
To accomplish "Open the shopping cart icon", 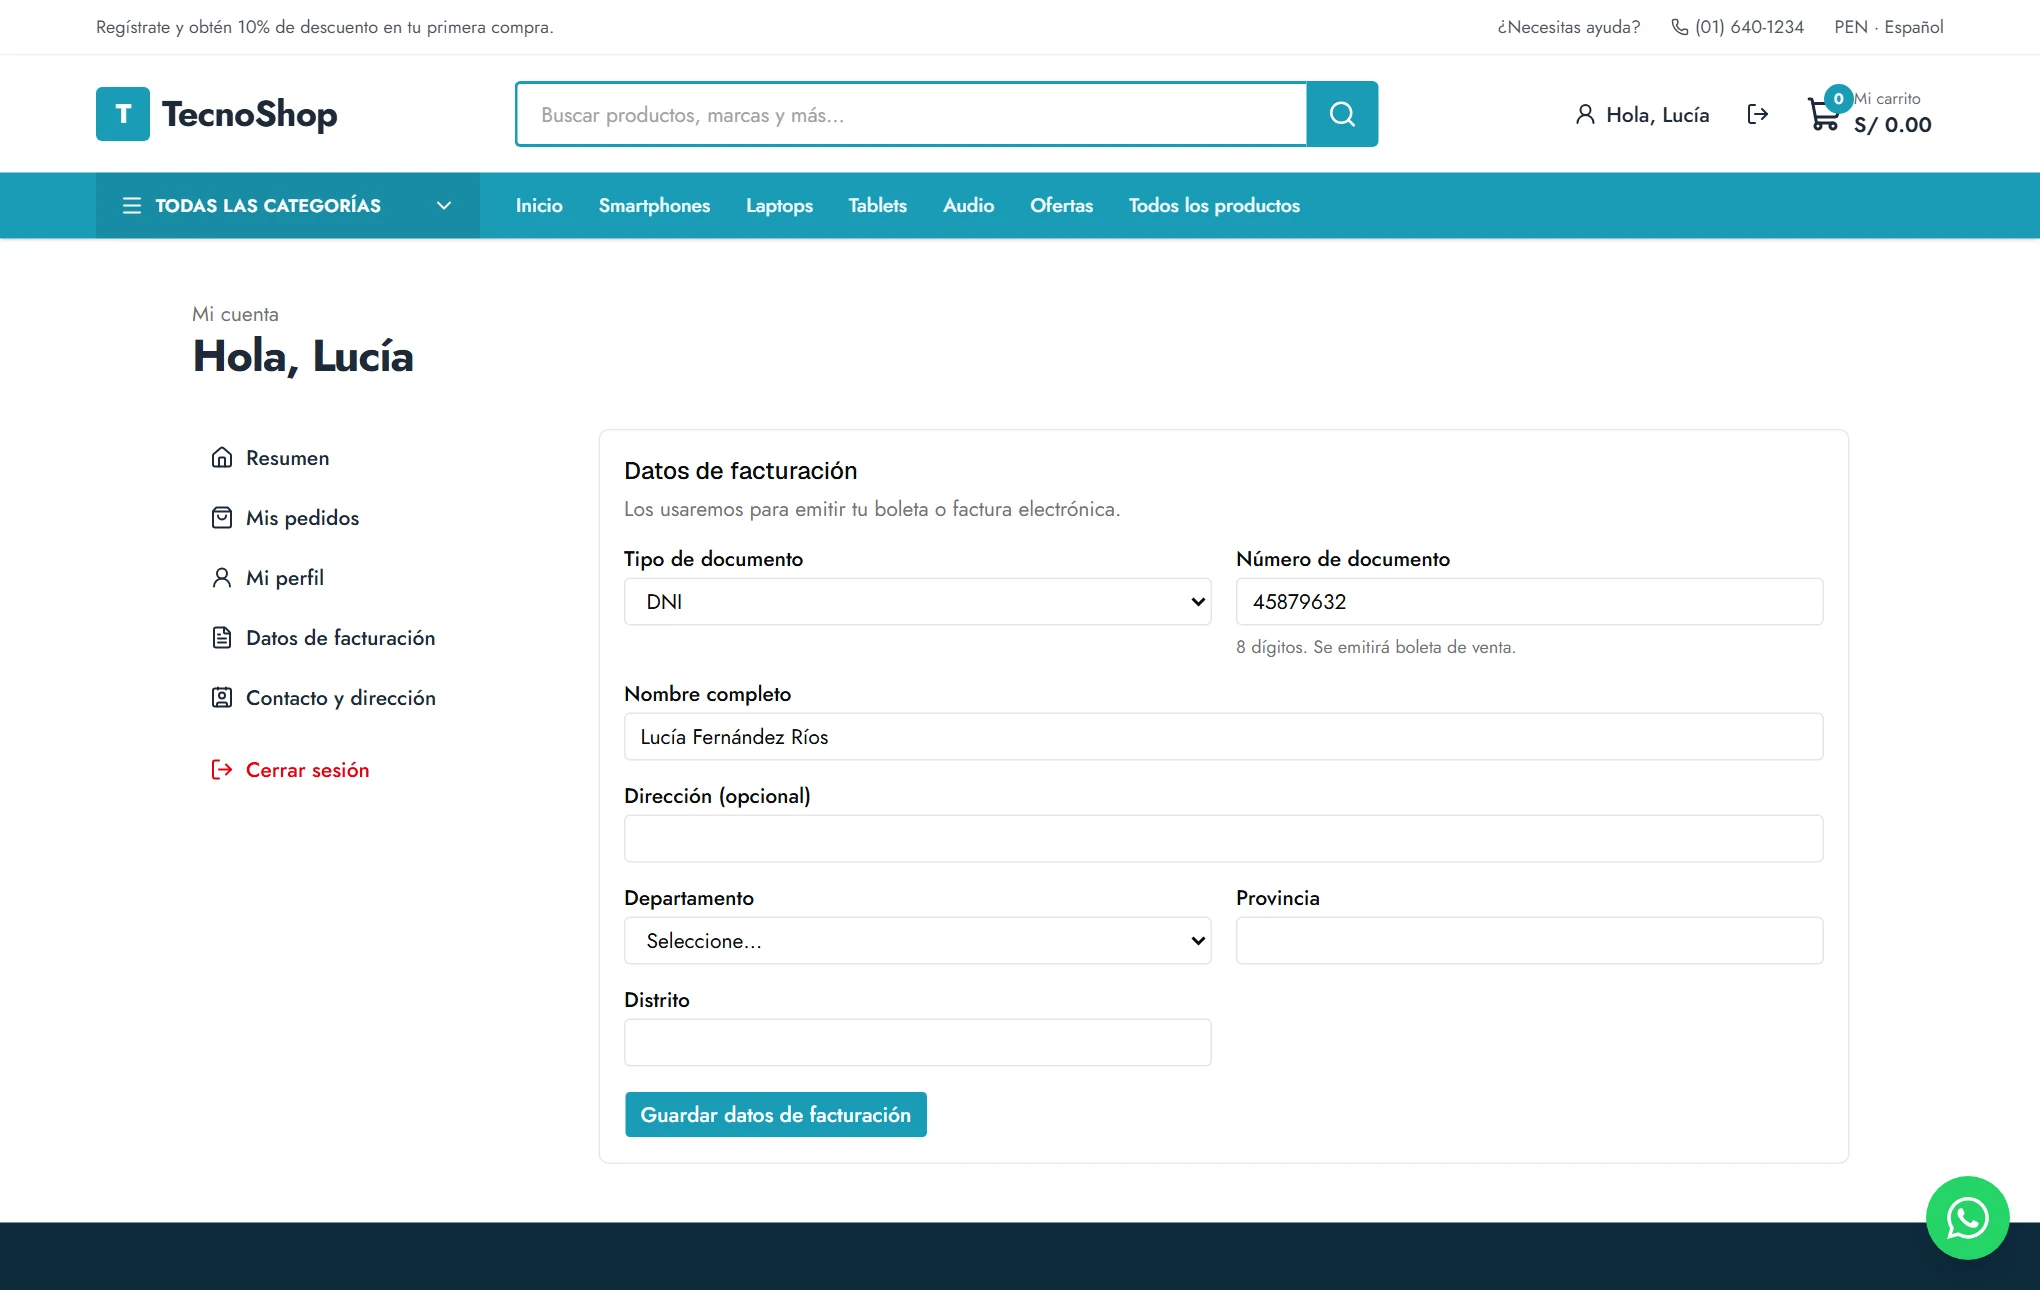I will pyautogui.click(x=1823, y=115).
